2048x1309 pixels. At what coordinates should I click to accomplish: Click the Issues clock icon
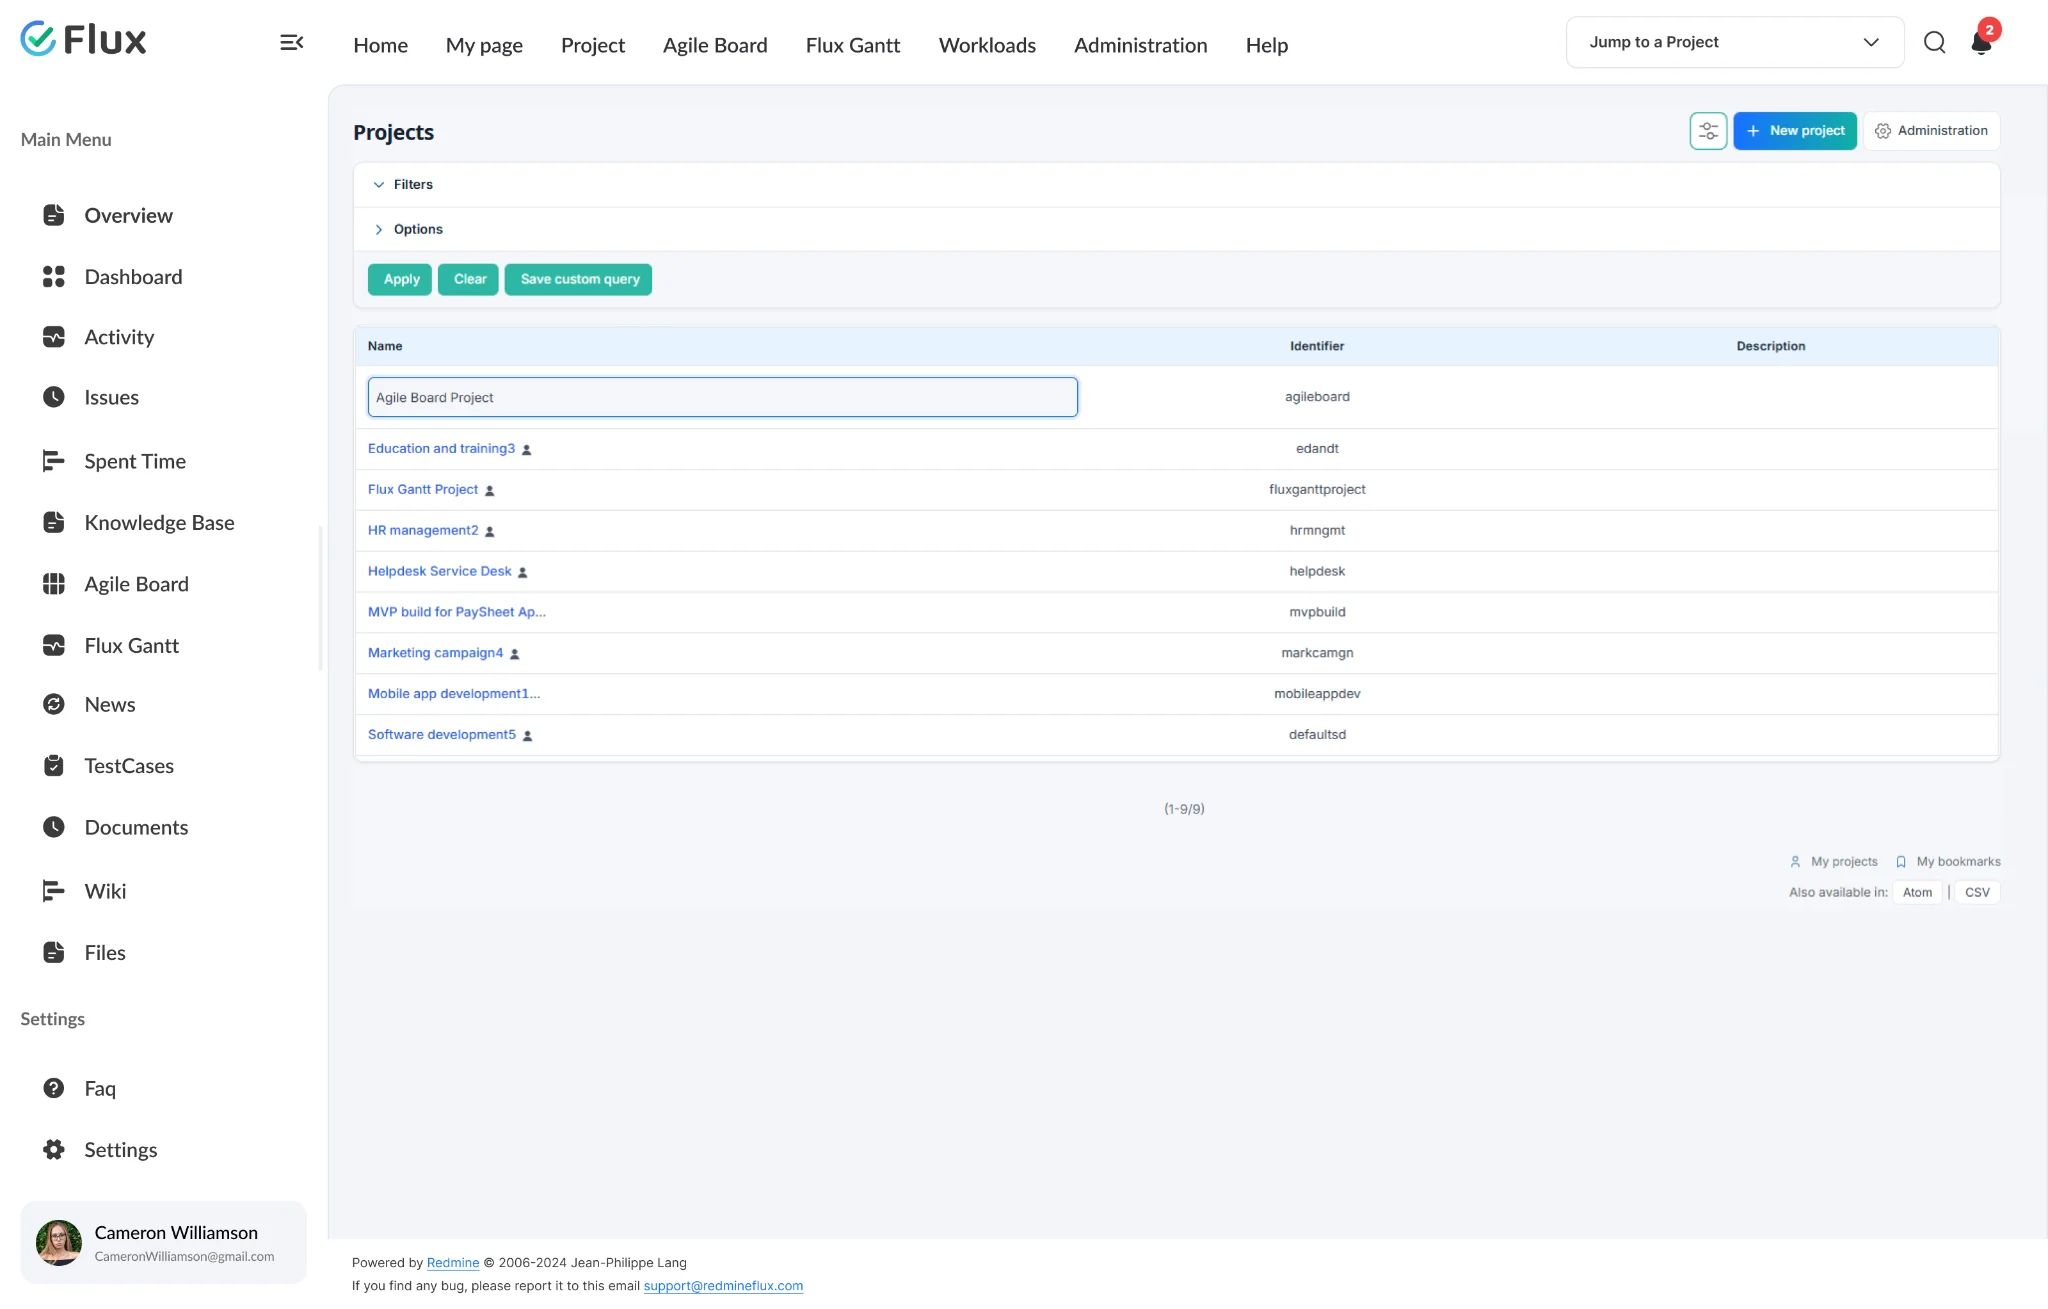tap(54, 397)
